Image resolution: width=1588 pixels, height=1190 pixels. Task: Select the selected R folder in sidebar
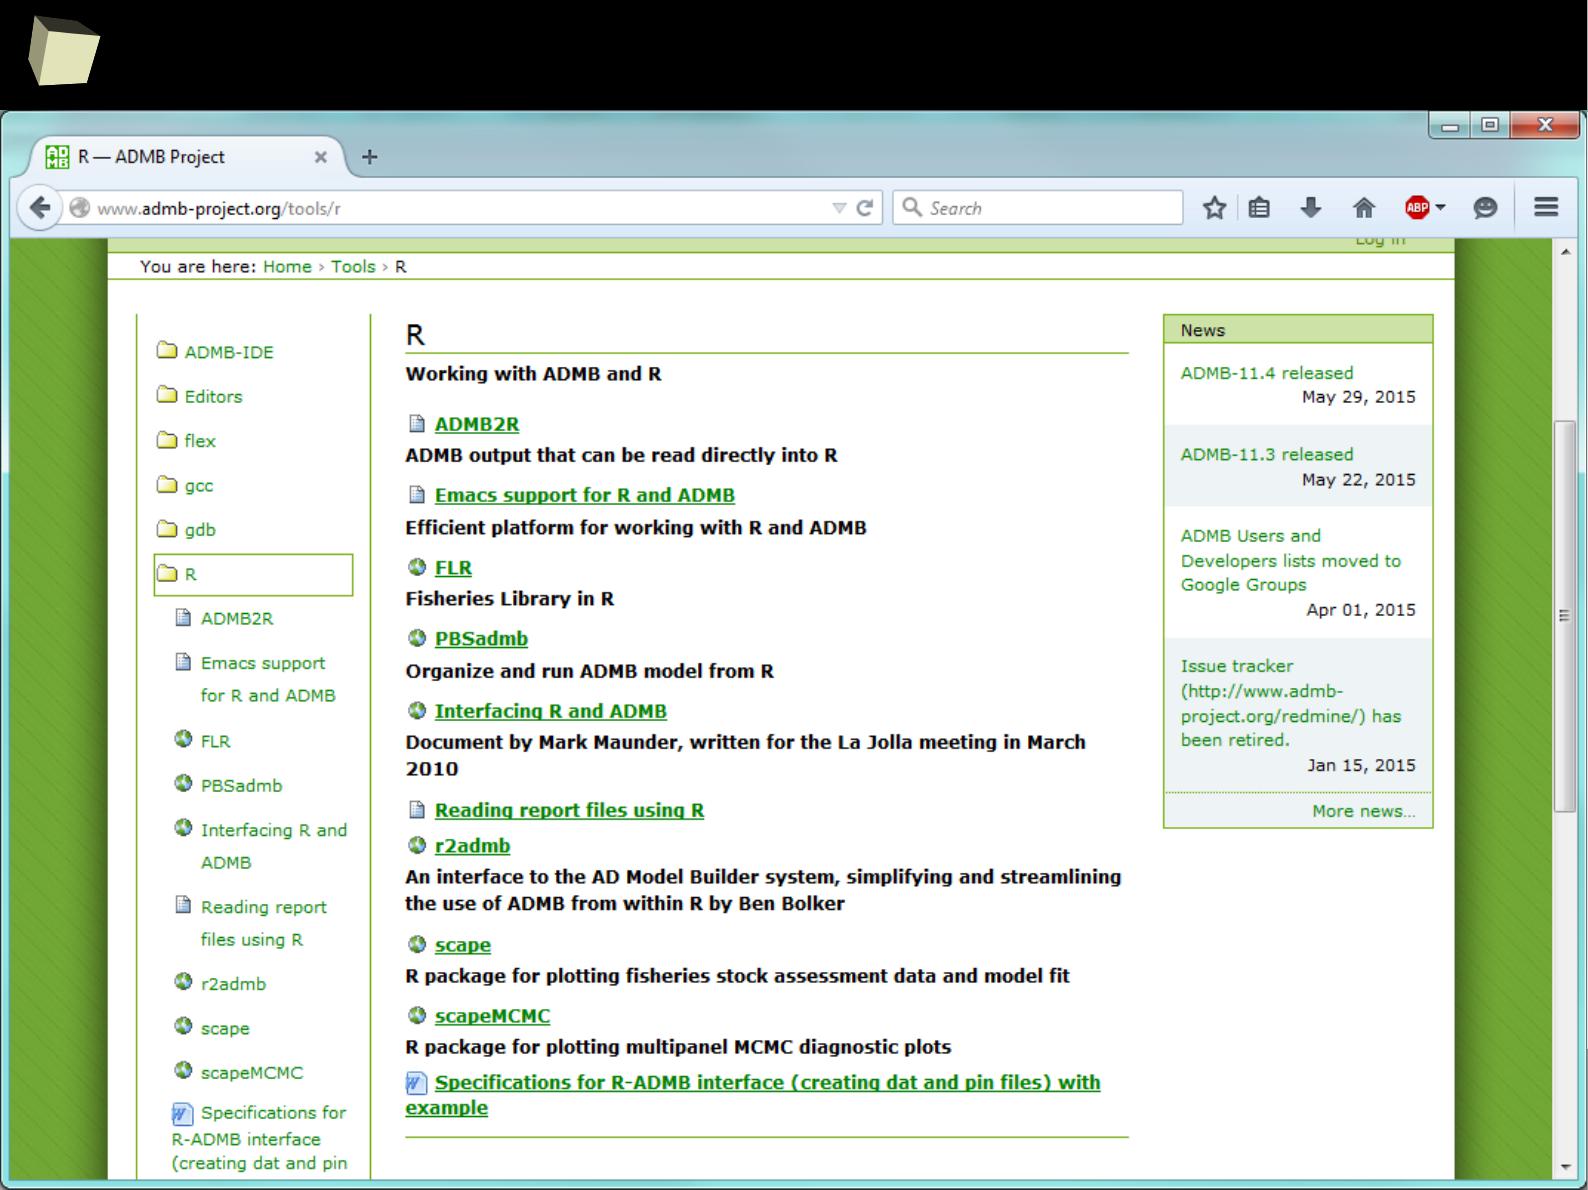(253, 575)
